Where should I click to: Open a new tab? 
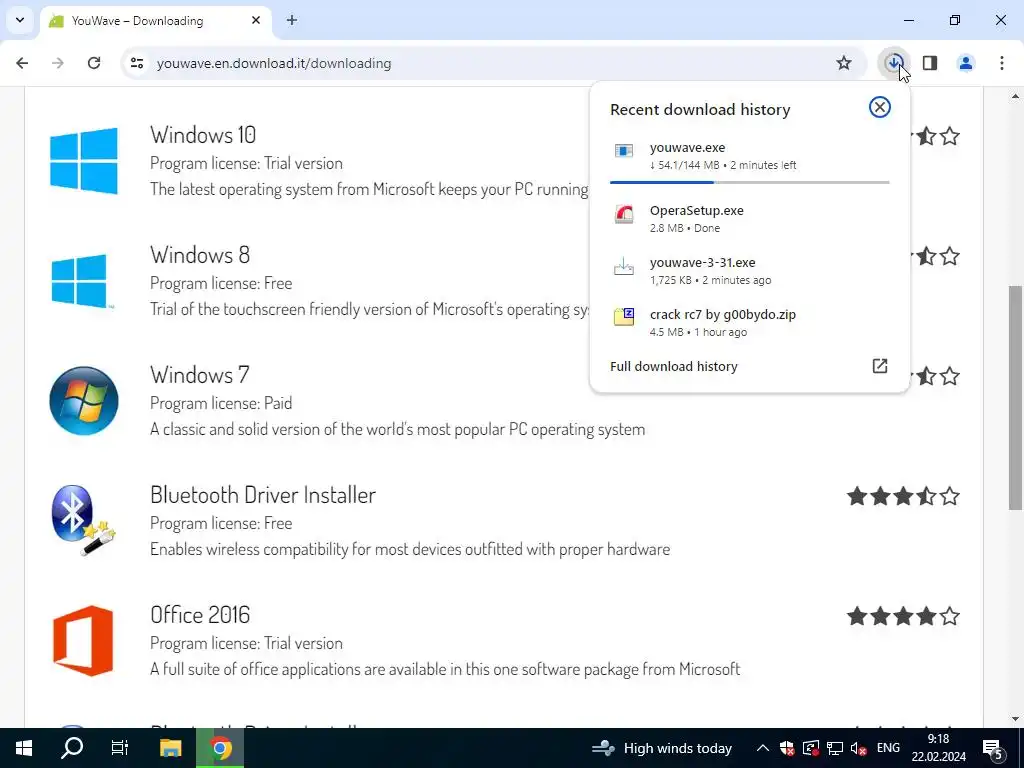pyautogui.click(x=292, y=20)
